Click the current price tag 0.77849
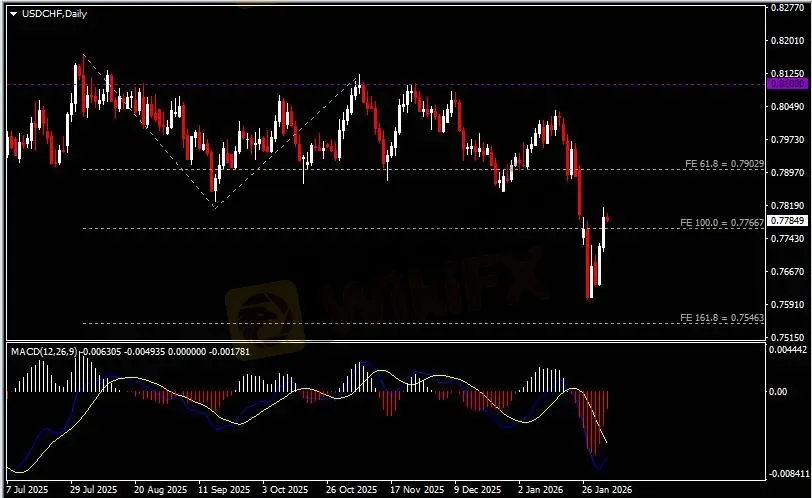812x498 pixels. (787, 220)
